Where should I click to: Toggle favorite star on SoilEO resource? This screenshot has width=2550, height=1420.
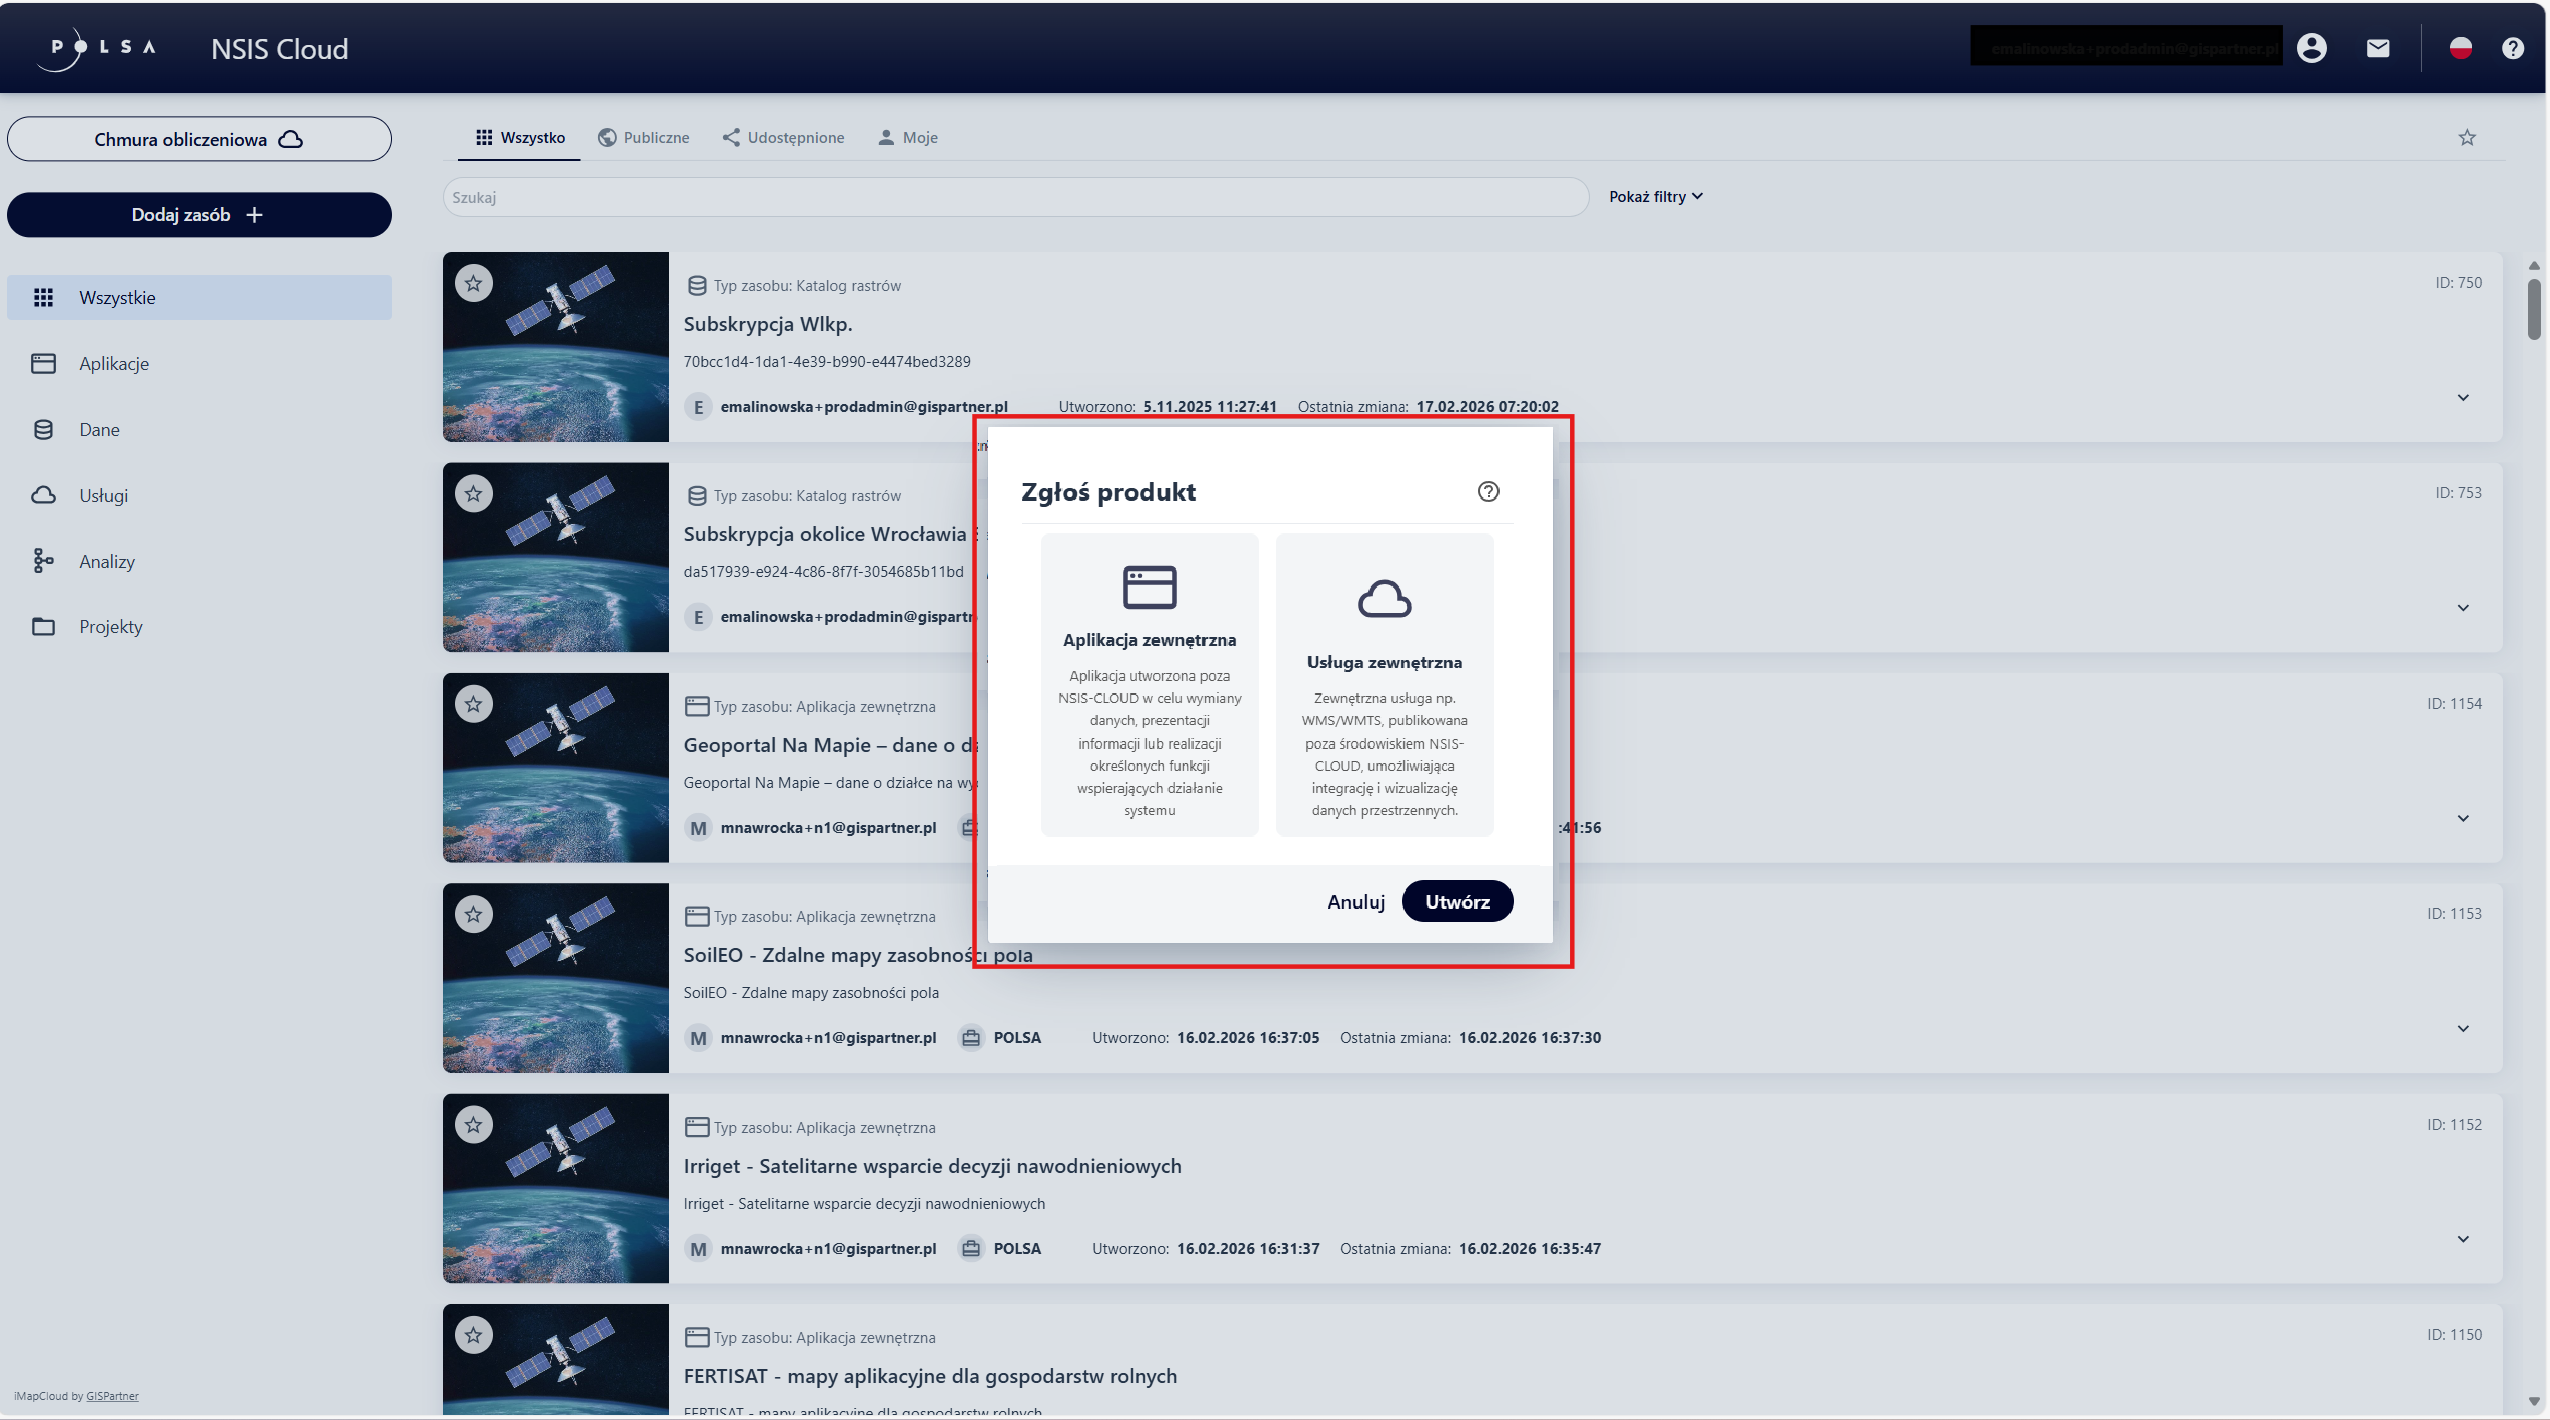[x=474, y=914]
